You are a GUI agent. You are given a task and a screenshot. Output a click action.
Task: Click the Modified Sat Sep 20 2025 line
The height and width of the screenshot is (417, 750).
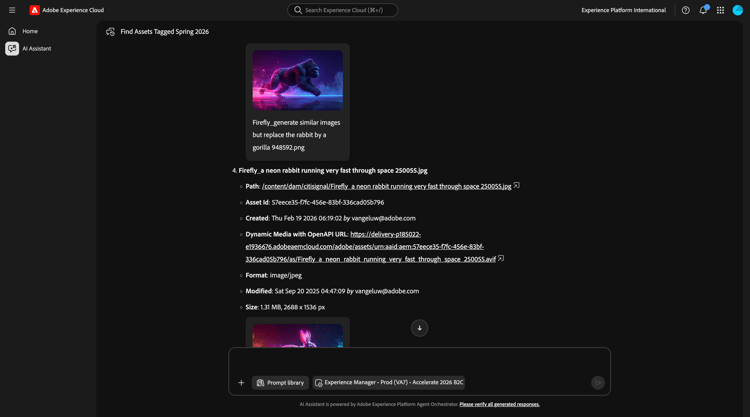[332, 291]
